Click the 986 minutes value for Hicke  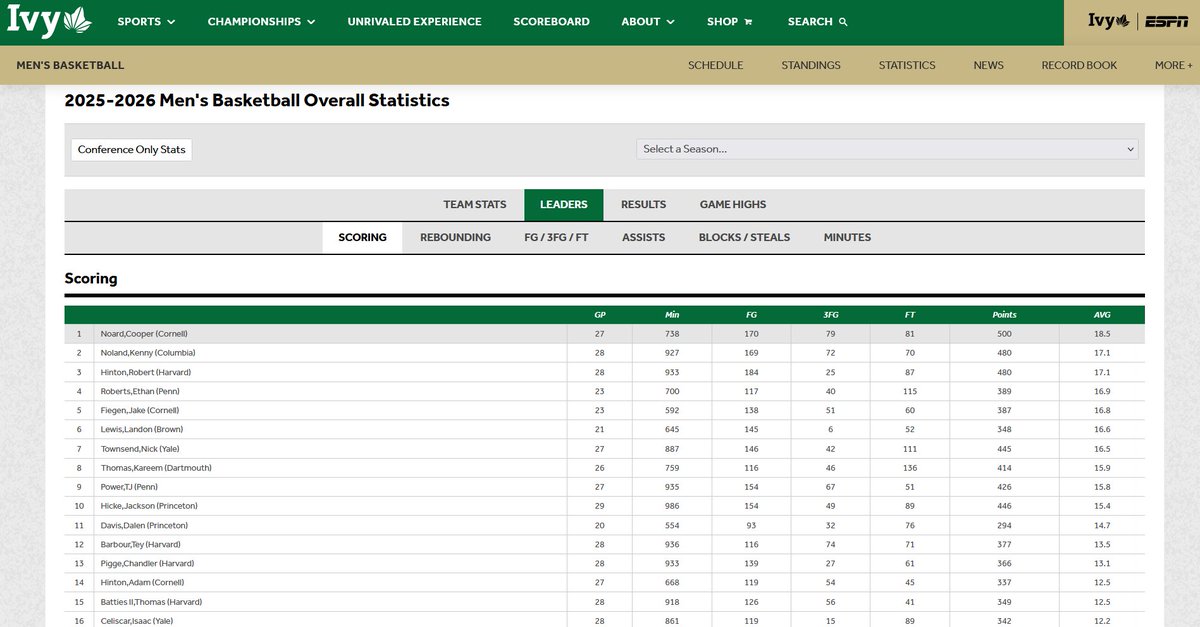coord(672,506)
